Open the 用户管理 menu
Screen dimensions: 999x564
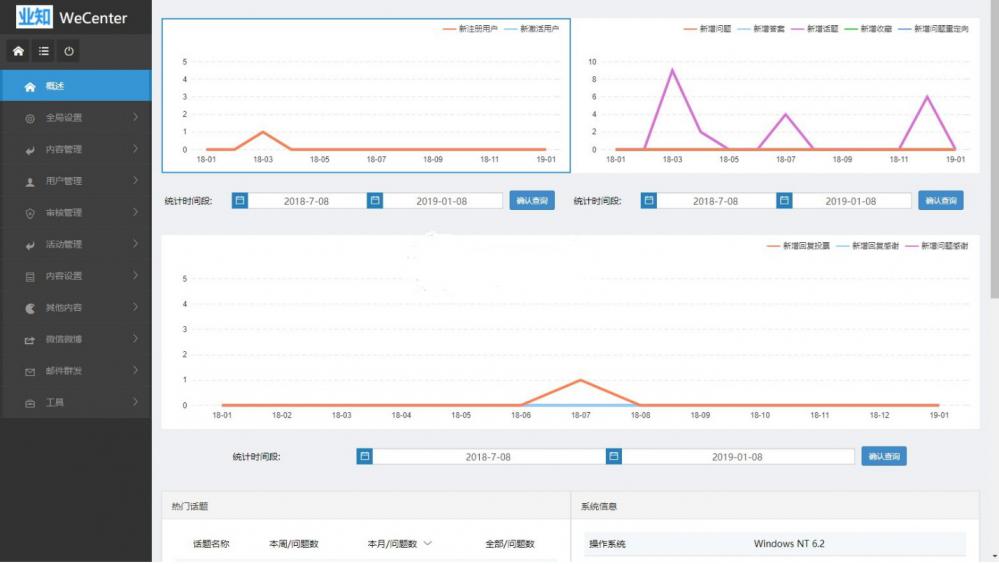tap(76, 181)
